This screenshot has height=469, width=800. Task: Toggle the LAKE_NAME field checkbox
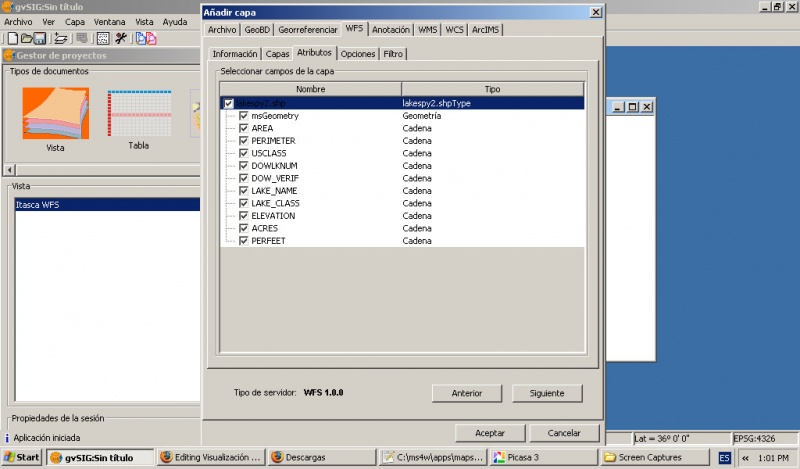[x=243, y=191]
